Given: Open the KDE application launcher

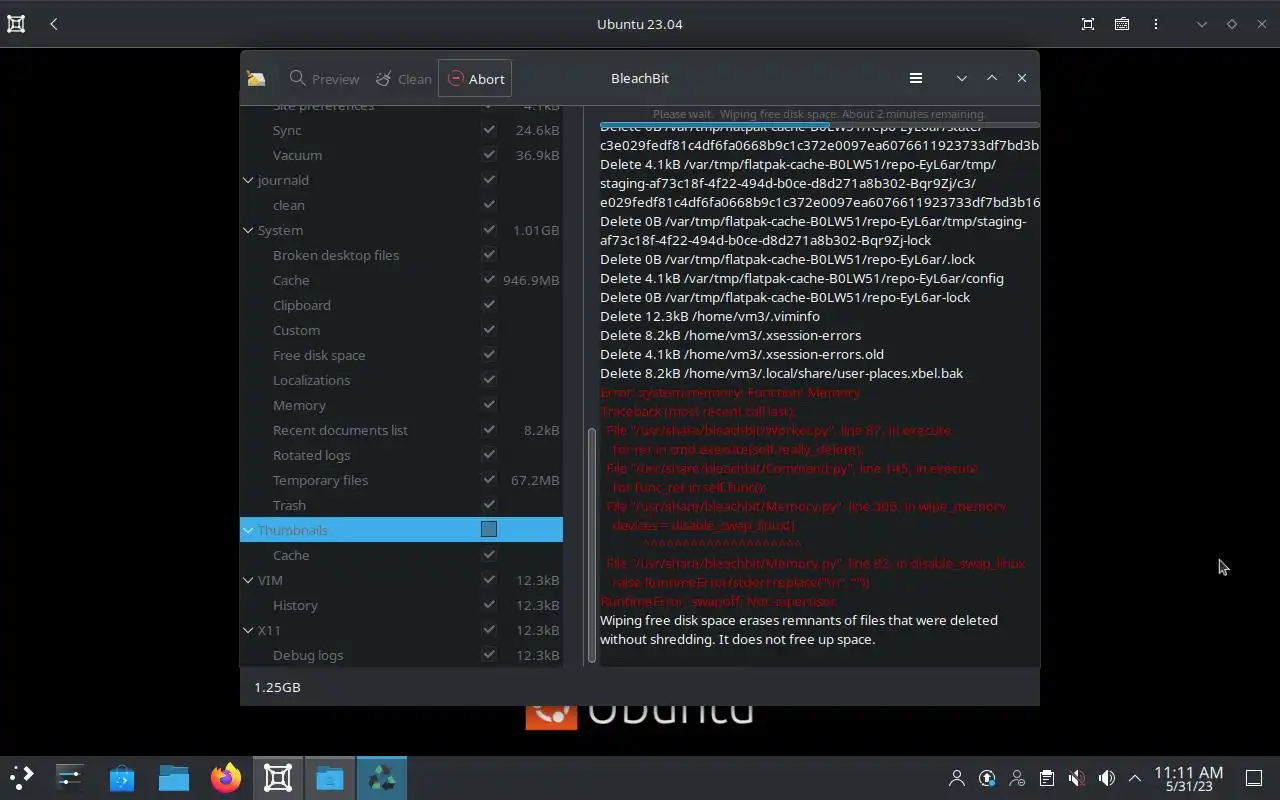Looking at the screenshot, I should pyautogui.click(x=21, y=777).
